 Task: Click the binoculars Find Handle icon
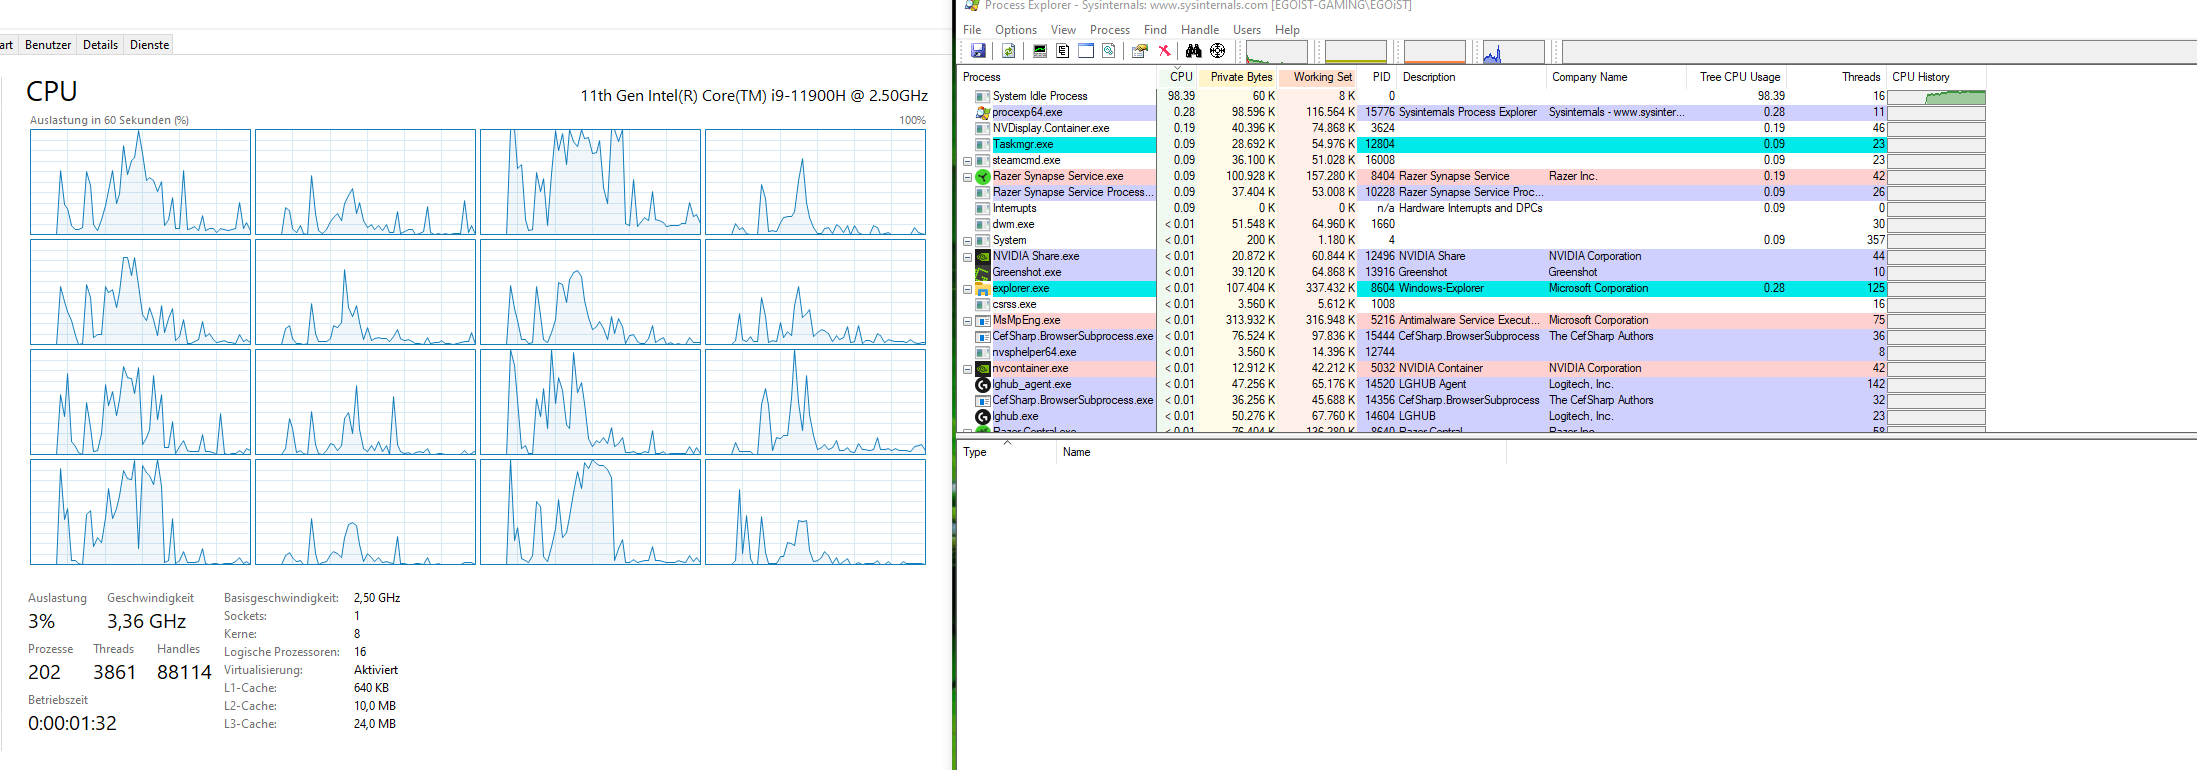click(x=1193, y=51)
